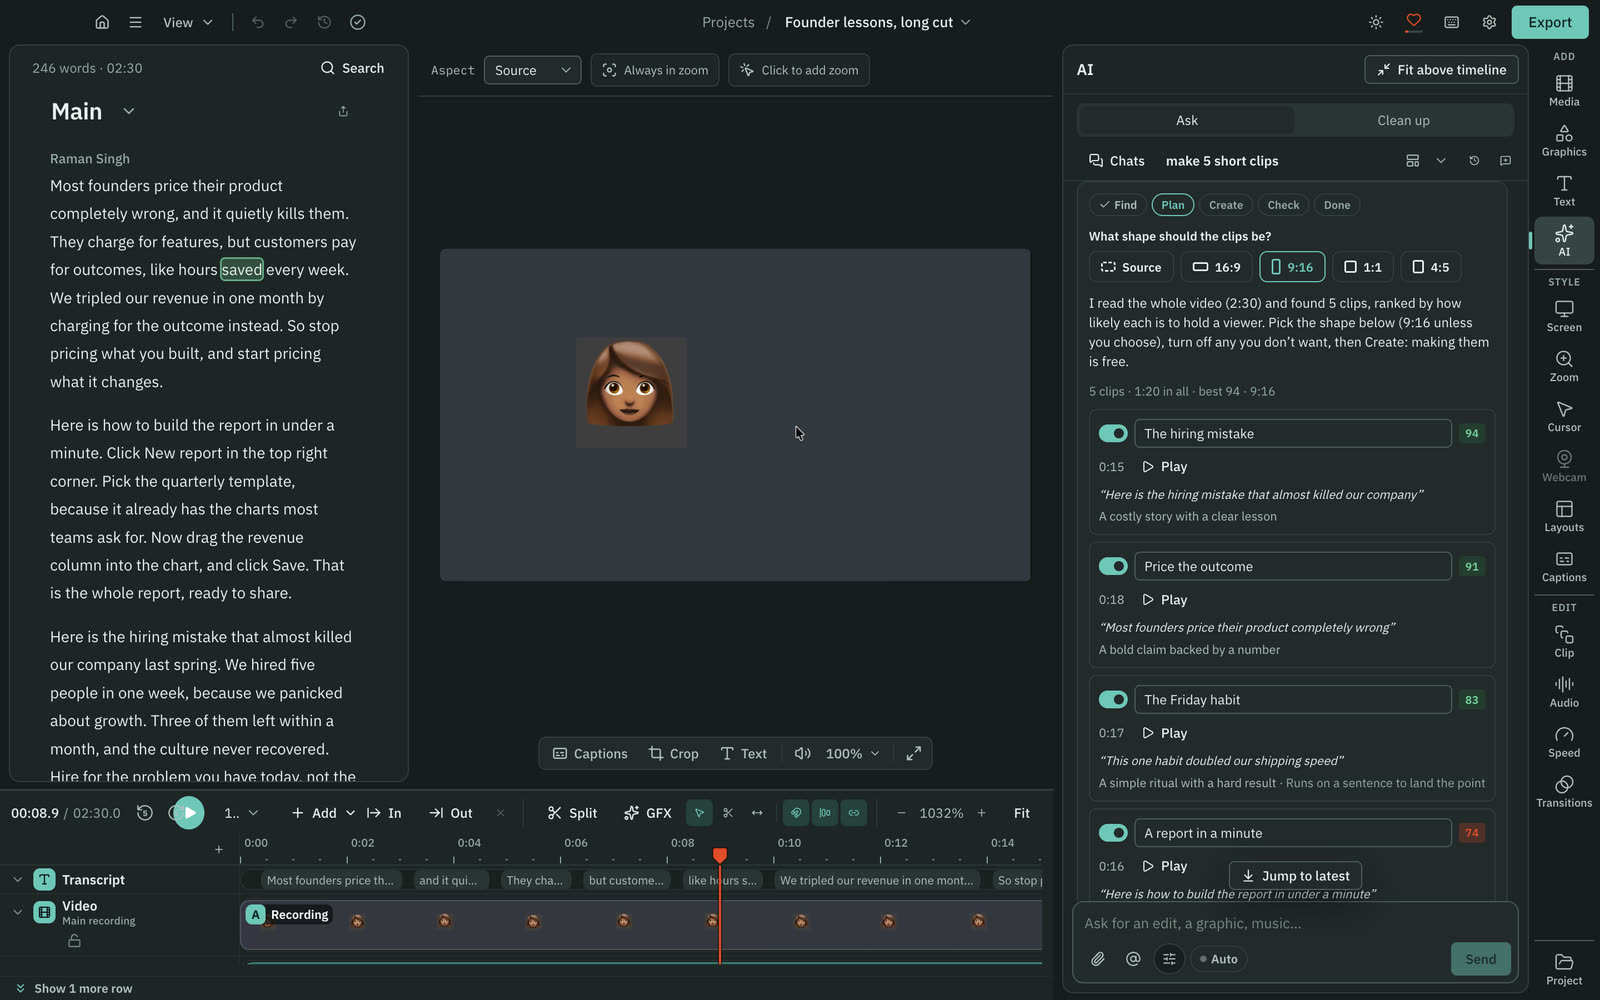Image resolution: width=1600 pixels, height=1000 pixels.
Task: Turn off The Friday habit clip
Action: click(1113, 699)
